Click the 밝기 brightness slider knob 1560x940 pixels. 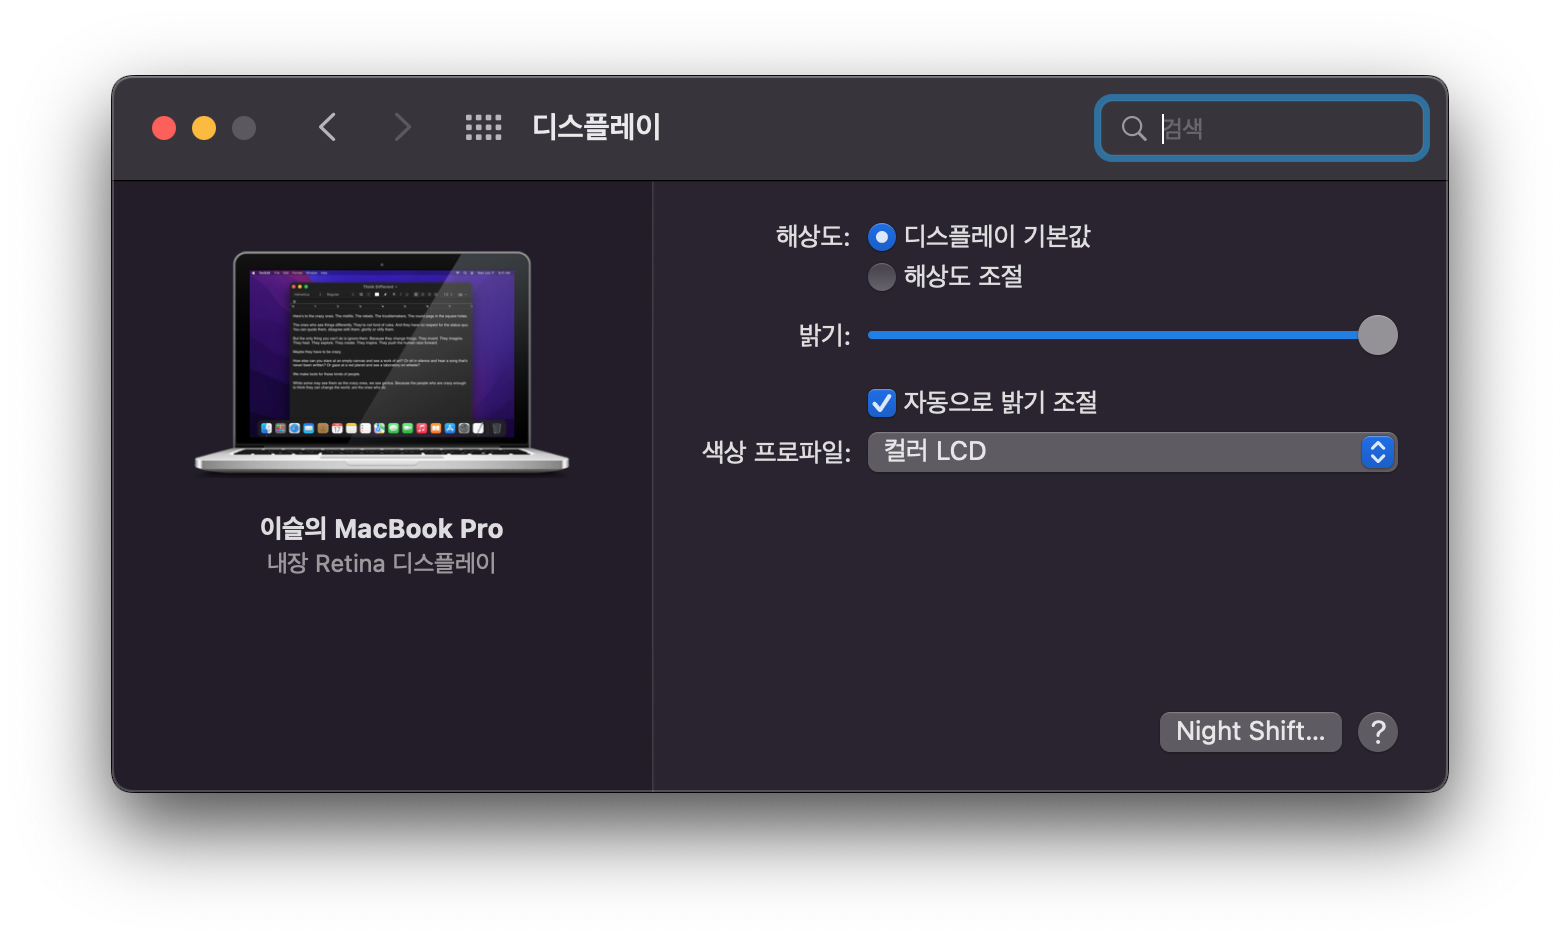[1377, 335]
